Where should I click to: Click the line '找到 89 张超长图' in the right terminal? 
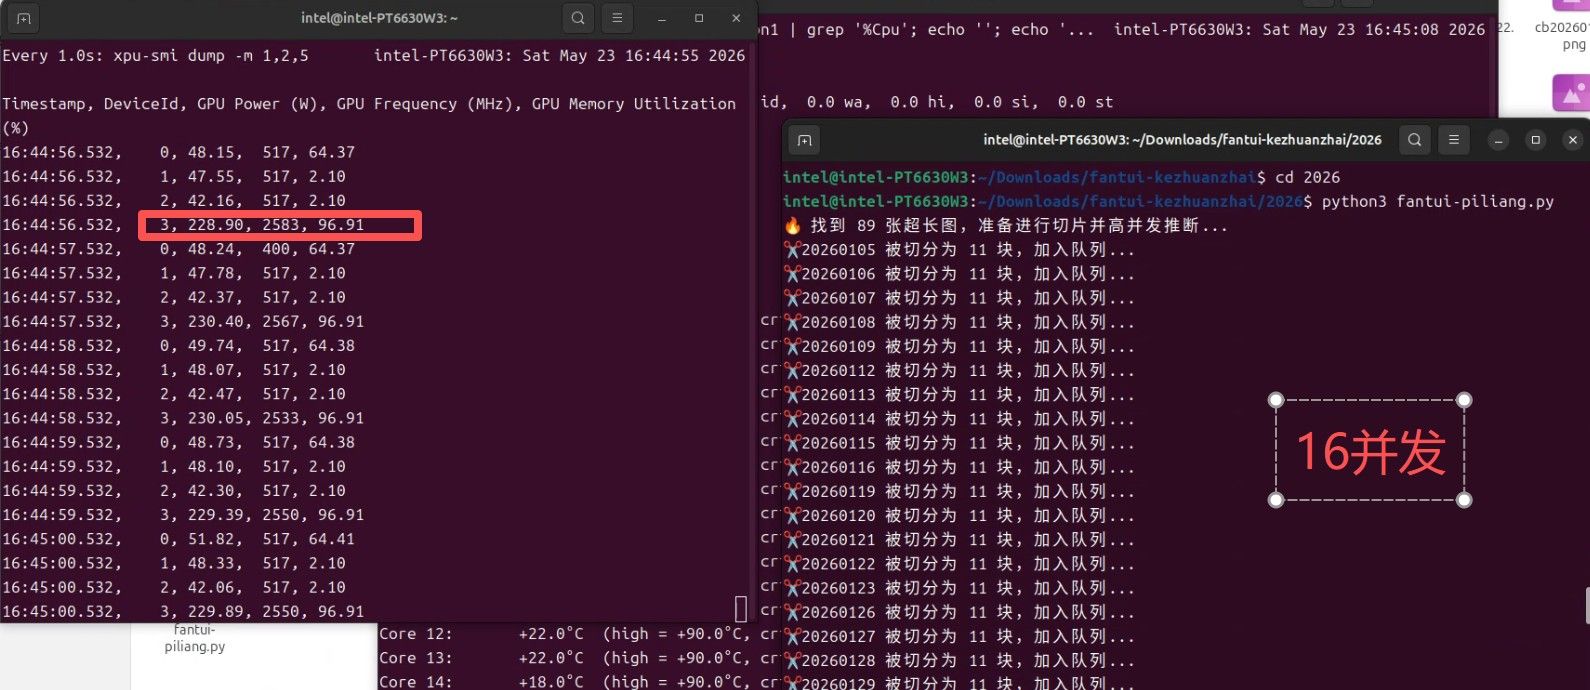coord(1006,226)
